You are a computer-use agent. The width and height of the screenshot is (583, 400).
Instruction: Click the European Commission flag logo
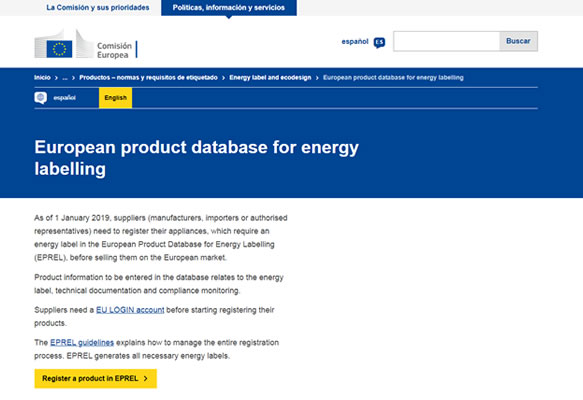point(59,49)
